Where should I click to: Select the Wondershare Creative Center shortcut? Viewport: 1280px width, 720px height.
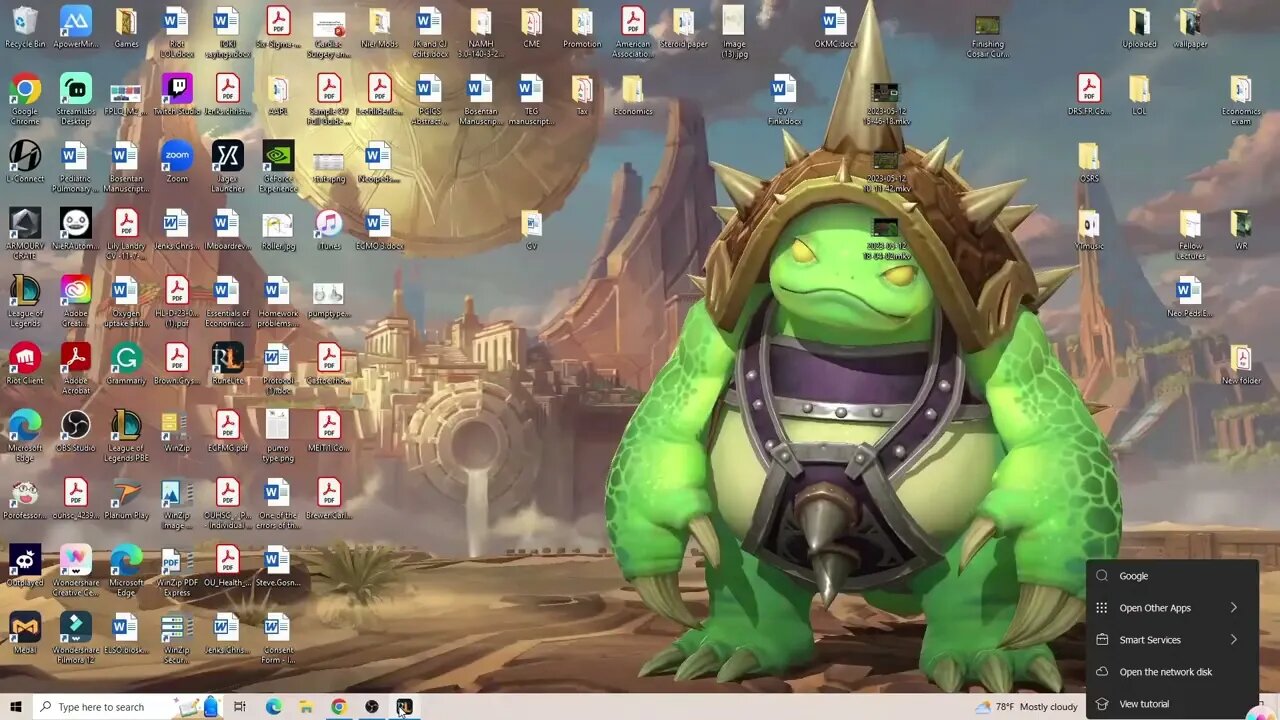pos(76,570)
